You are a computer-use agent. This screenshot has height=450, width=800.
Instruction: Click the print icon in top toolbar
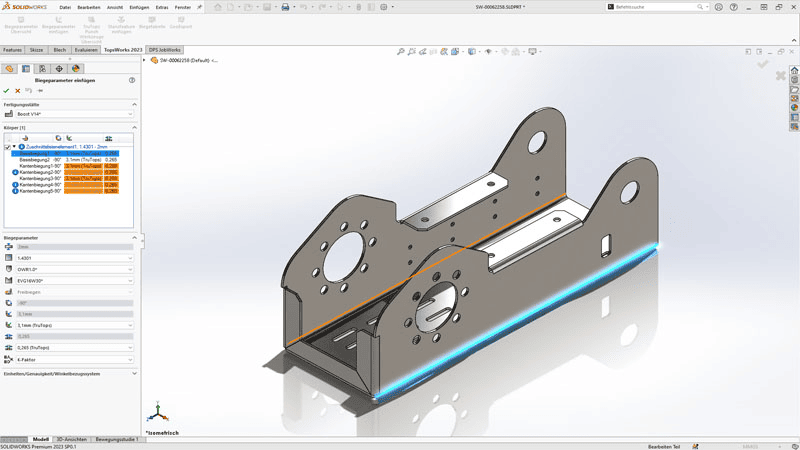tap(285, 7)
